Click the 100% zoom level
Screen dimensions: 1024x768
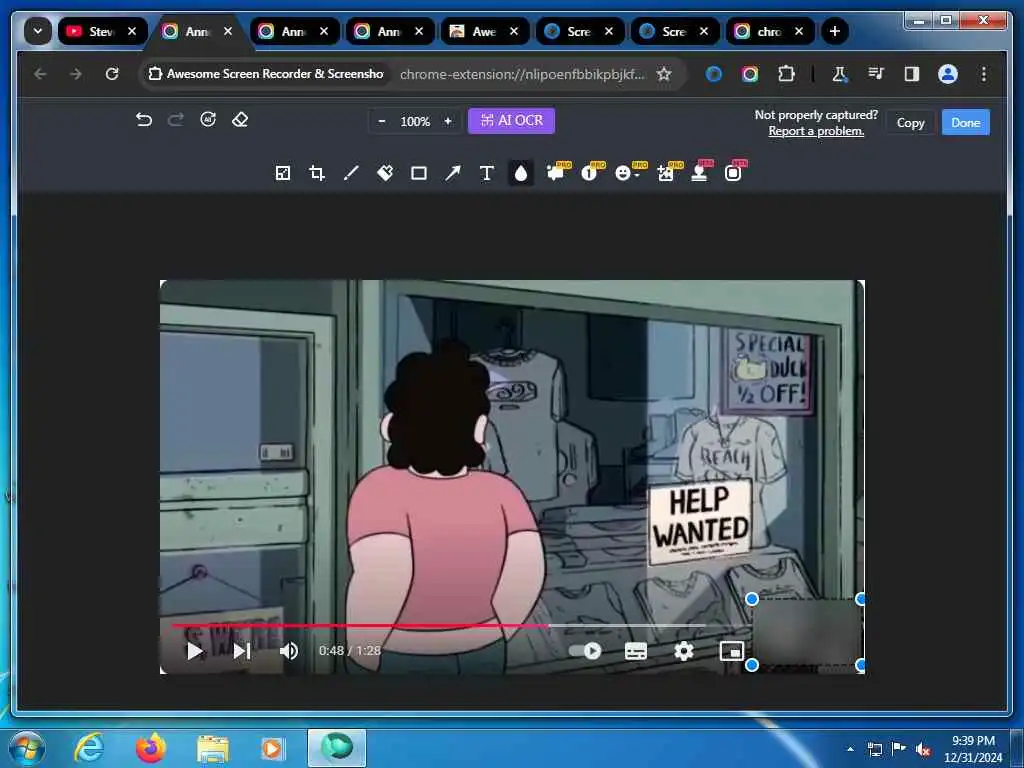point(415,121)
